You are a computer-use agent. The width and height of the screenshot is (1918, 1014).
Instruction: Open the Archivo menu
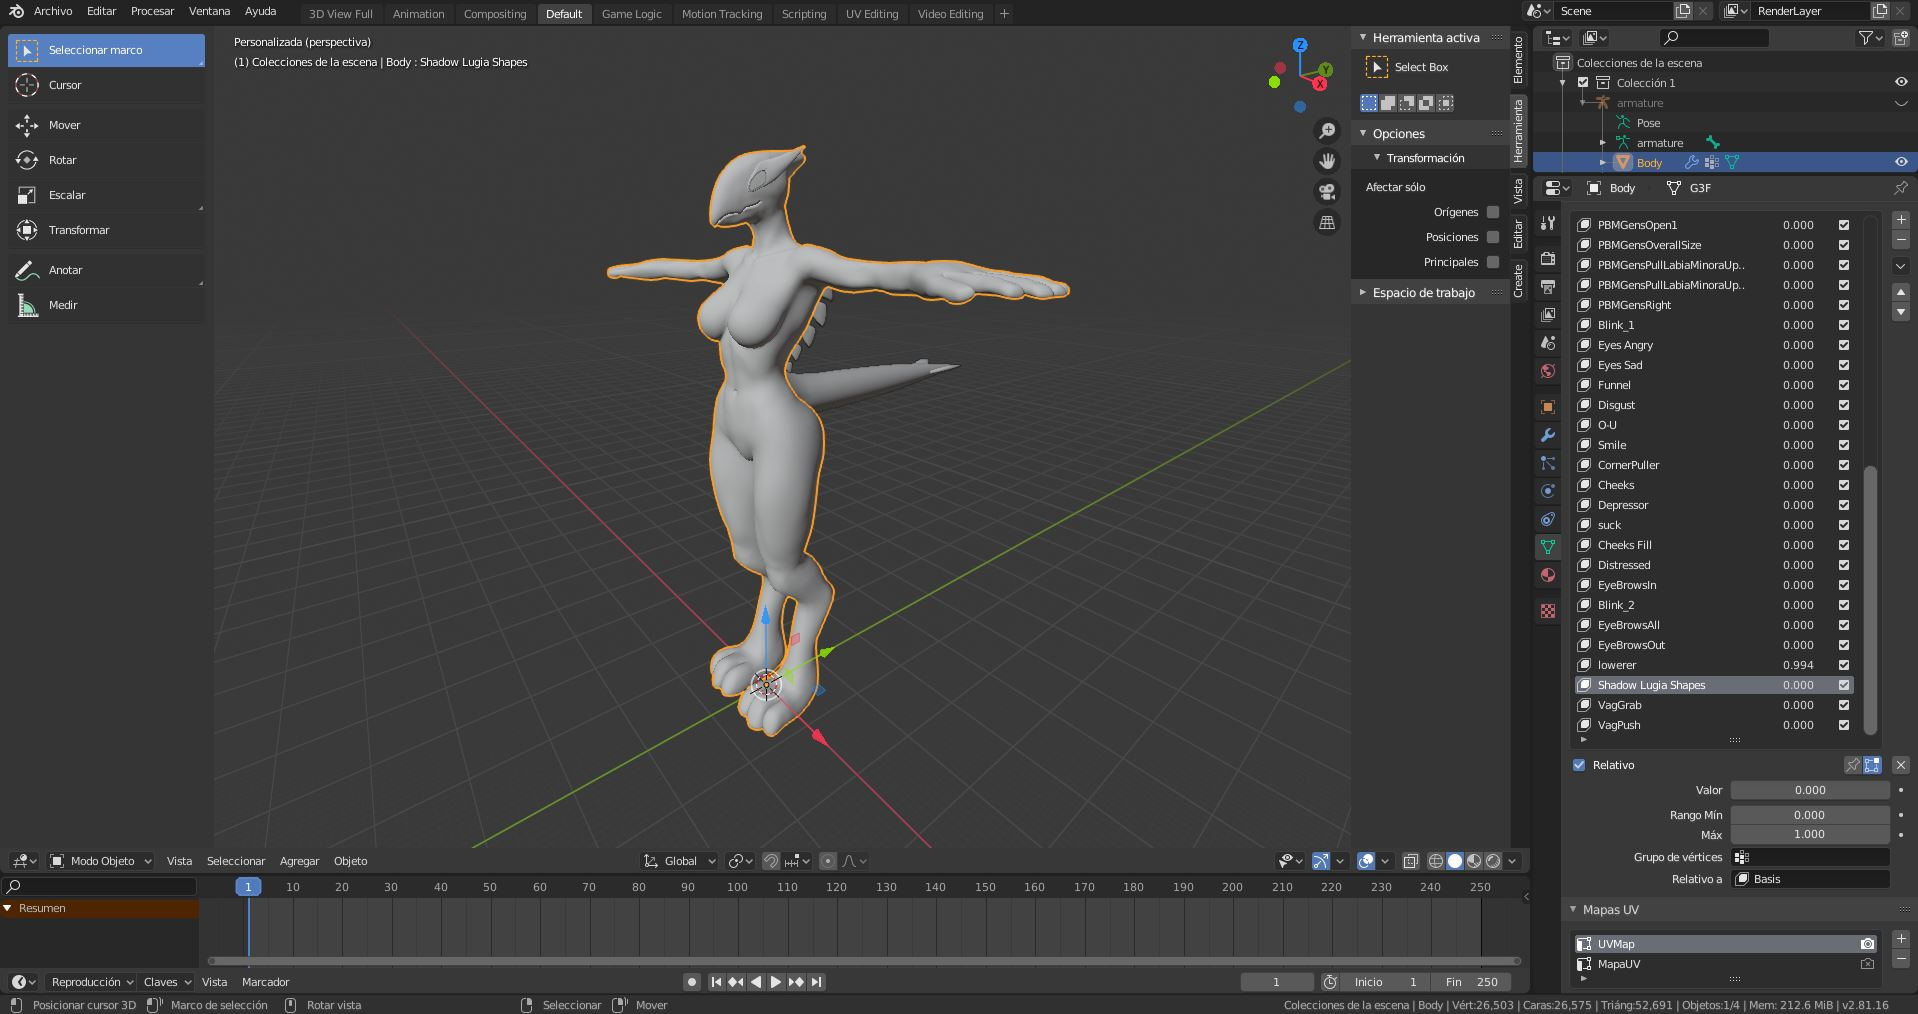(53, 11)
